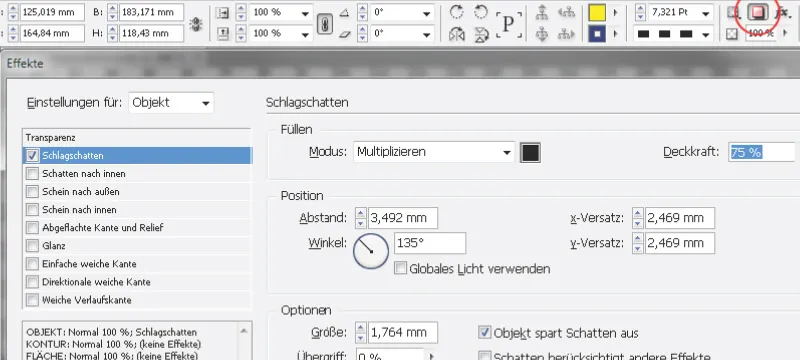Flip the object horizontally
This screenshot has width=800, height=360.
point(457,35)
